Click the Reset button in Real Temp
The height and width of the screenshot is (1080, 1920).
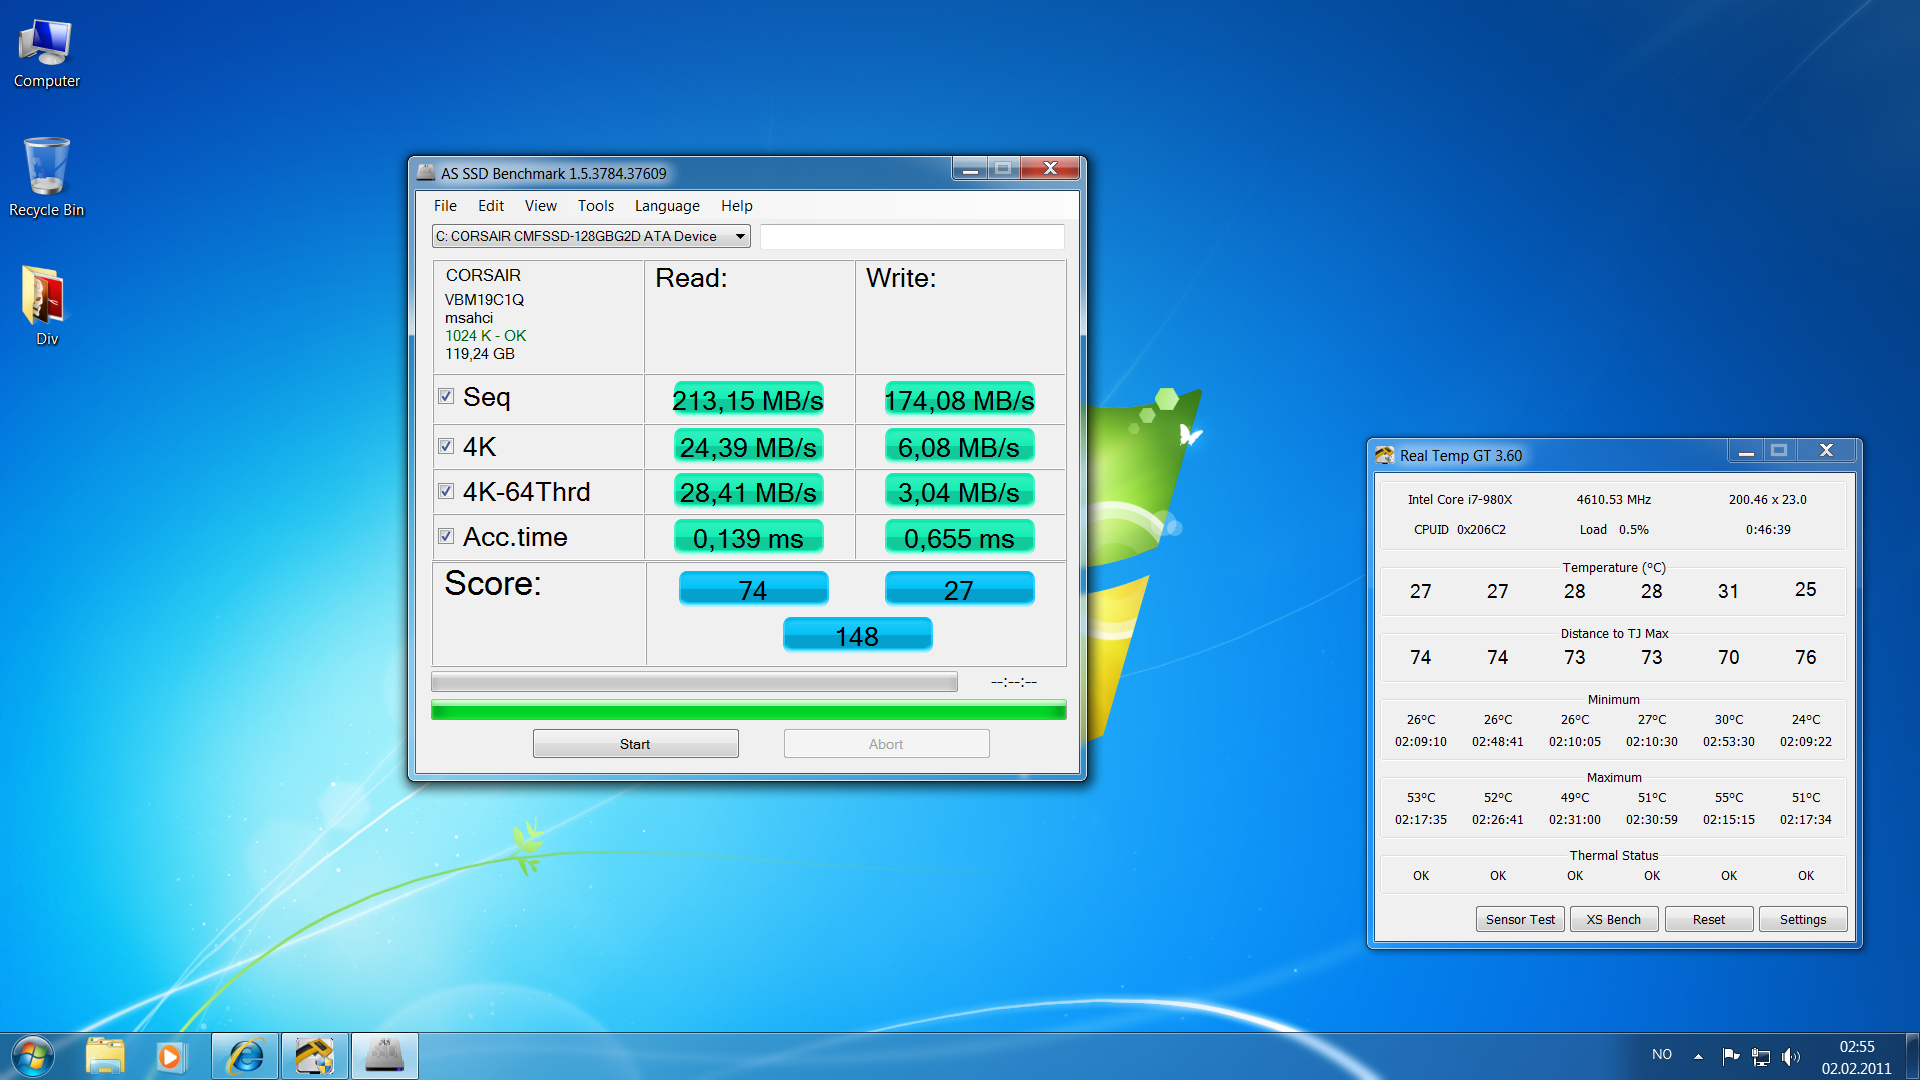coord(1709,919)
